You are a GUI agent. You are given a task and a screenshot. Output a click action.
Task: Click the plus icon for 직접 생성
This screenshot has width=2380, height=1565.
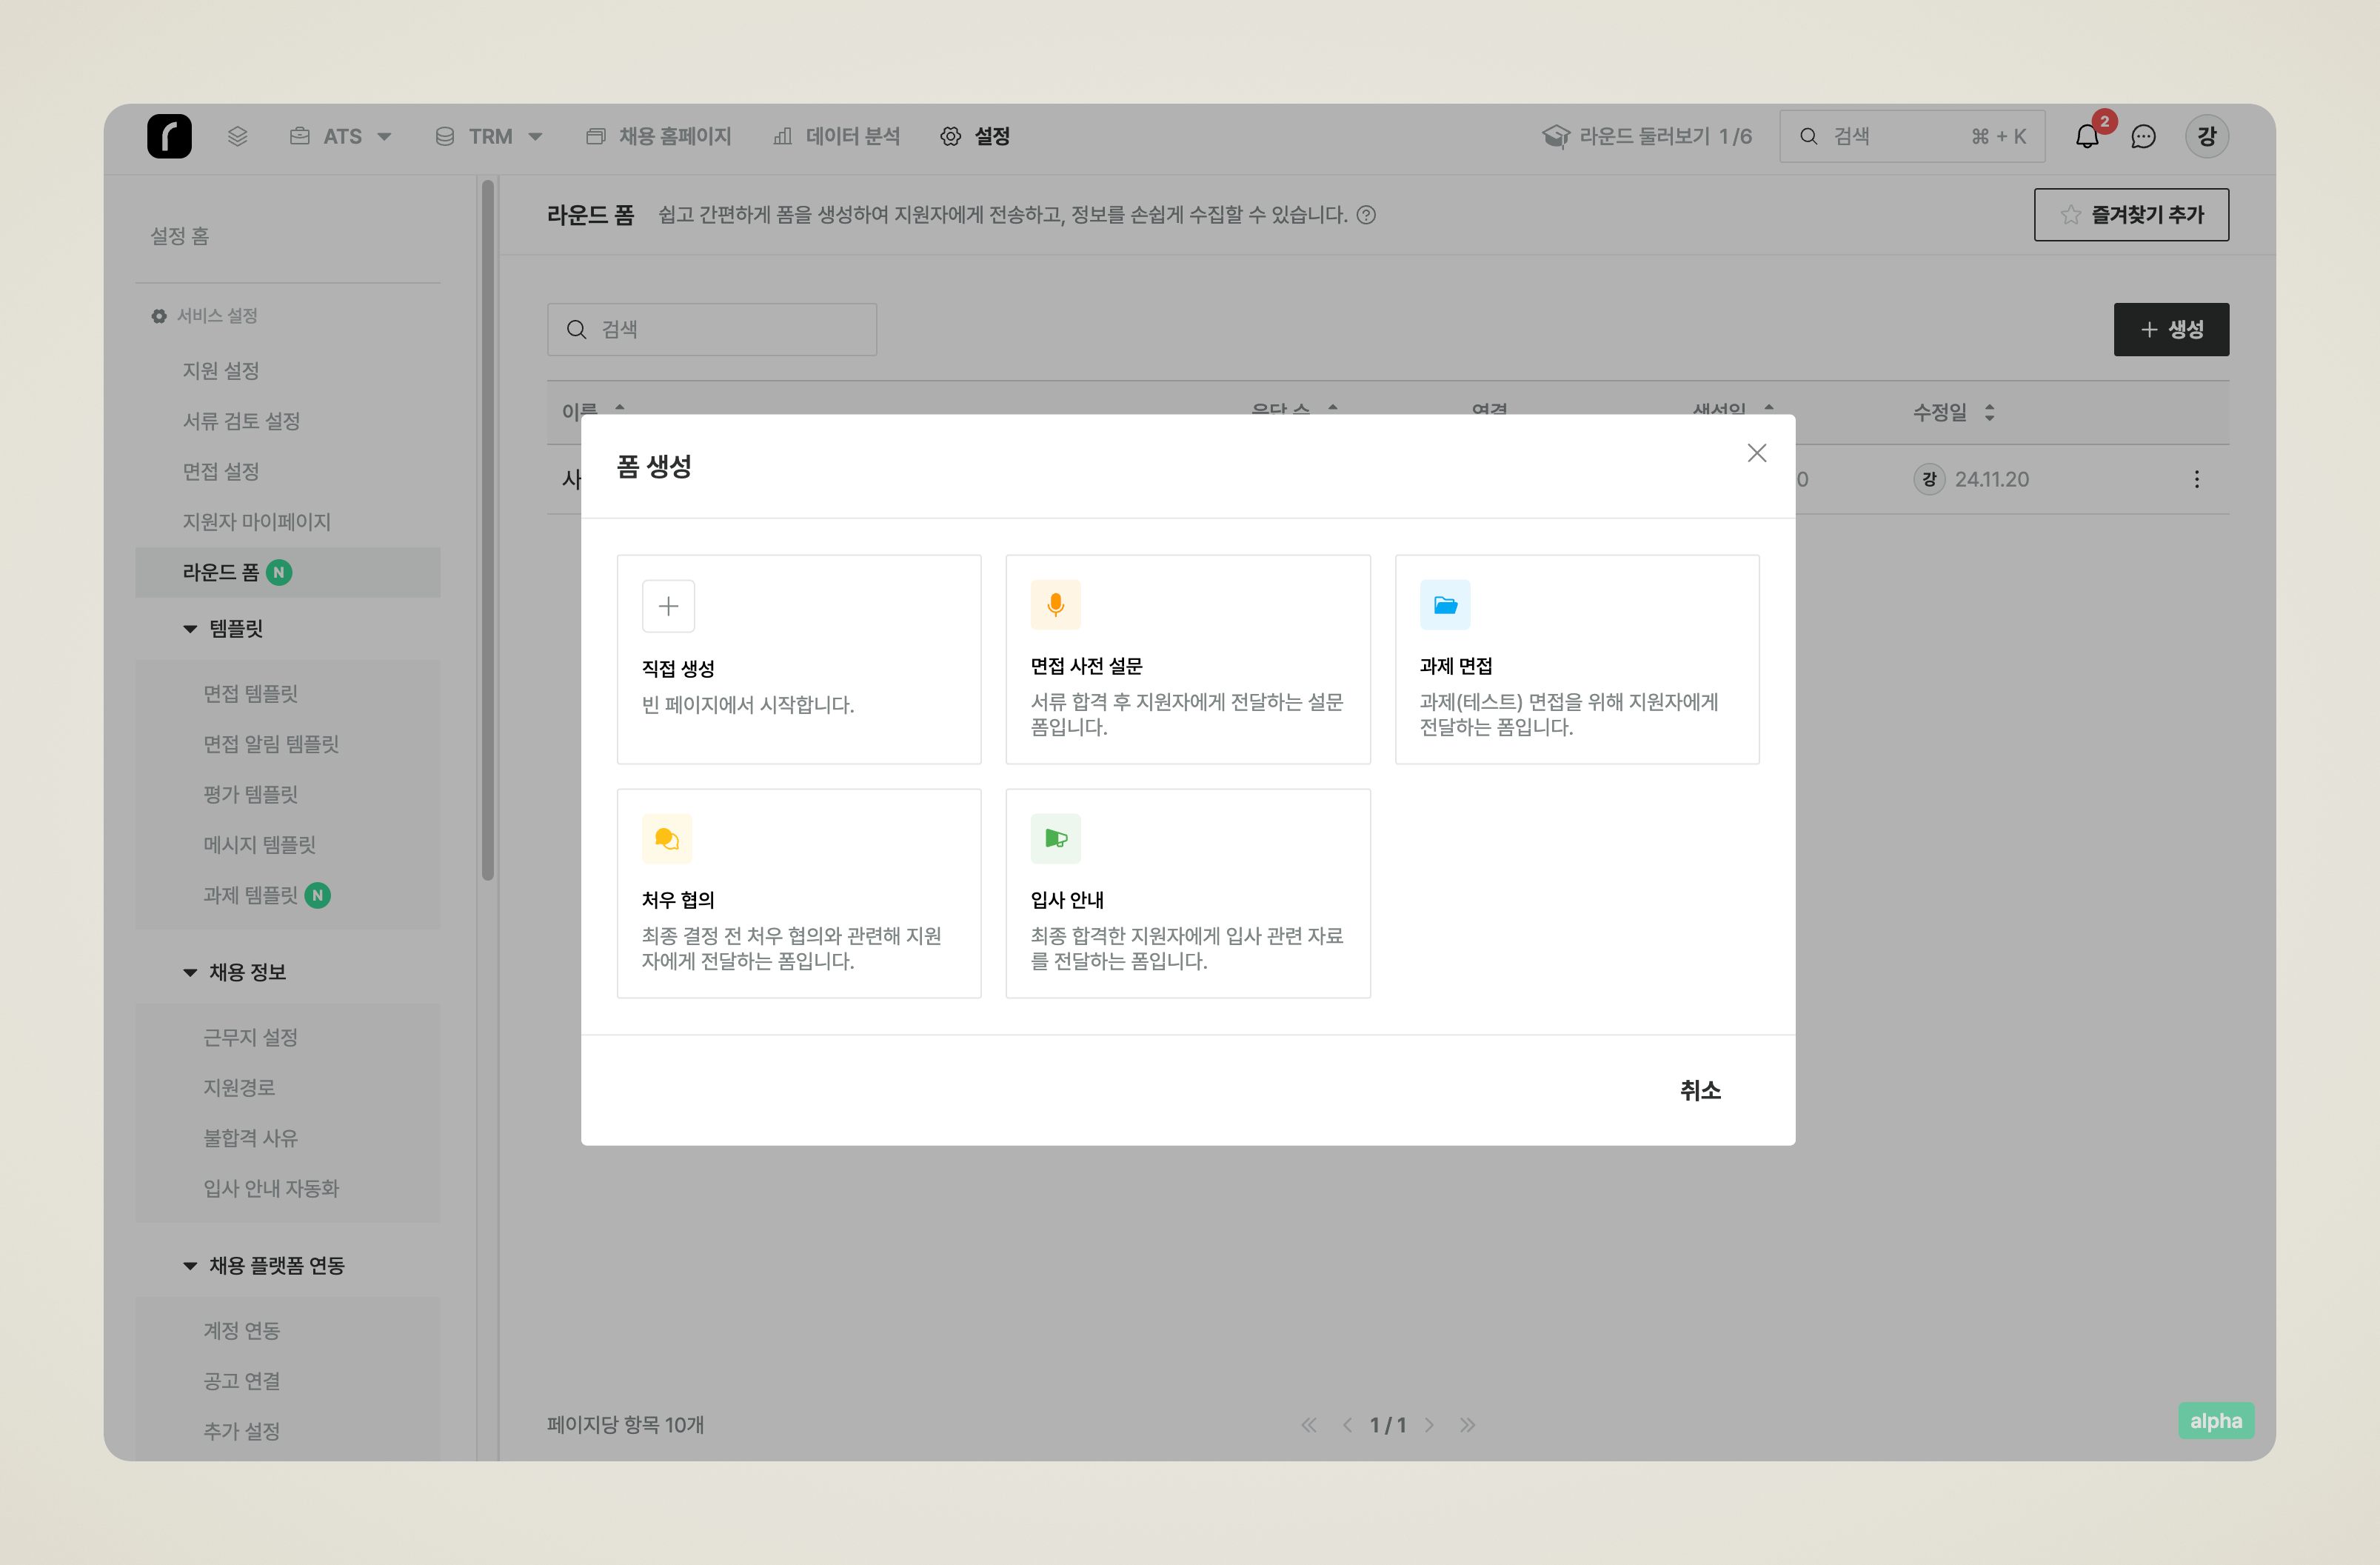pyautogui.click(x=668, y=606)
